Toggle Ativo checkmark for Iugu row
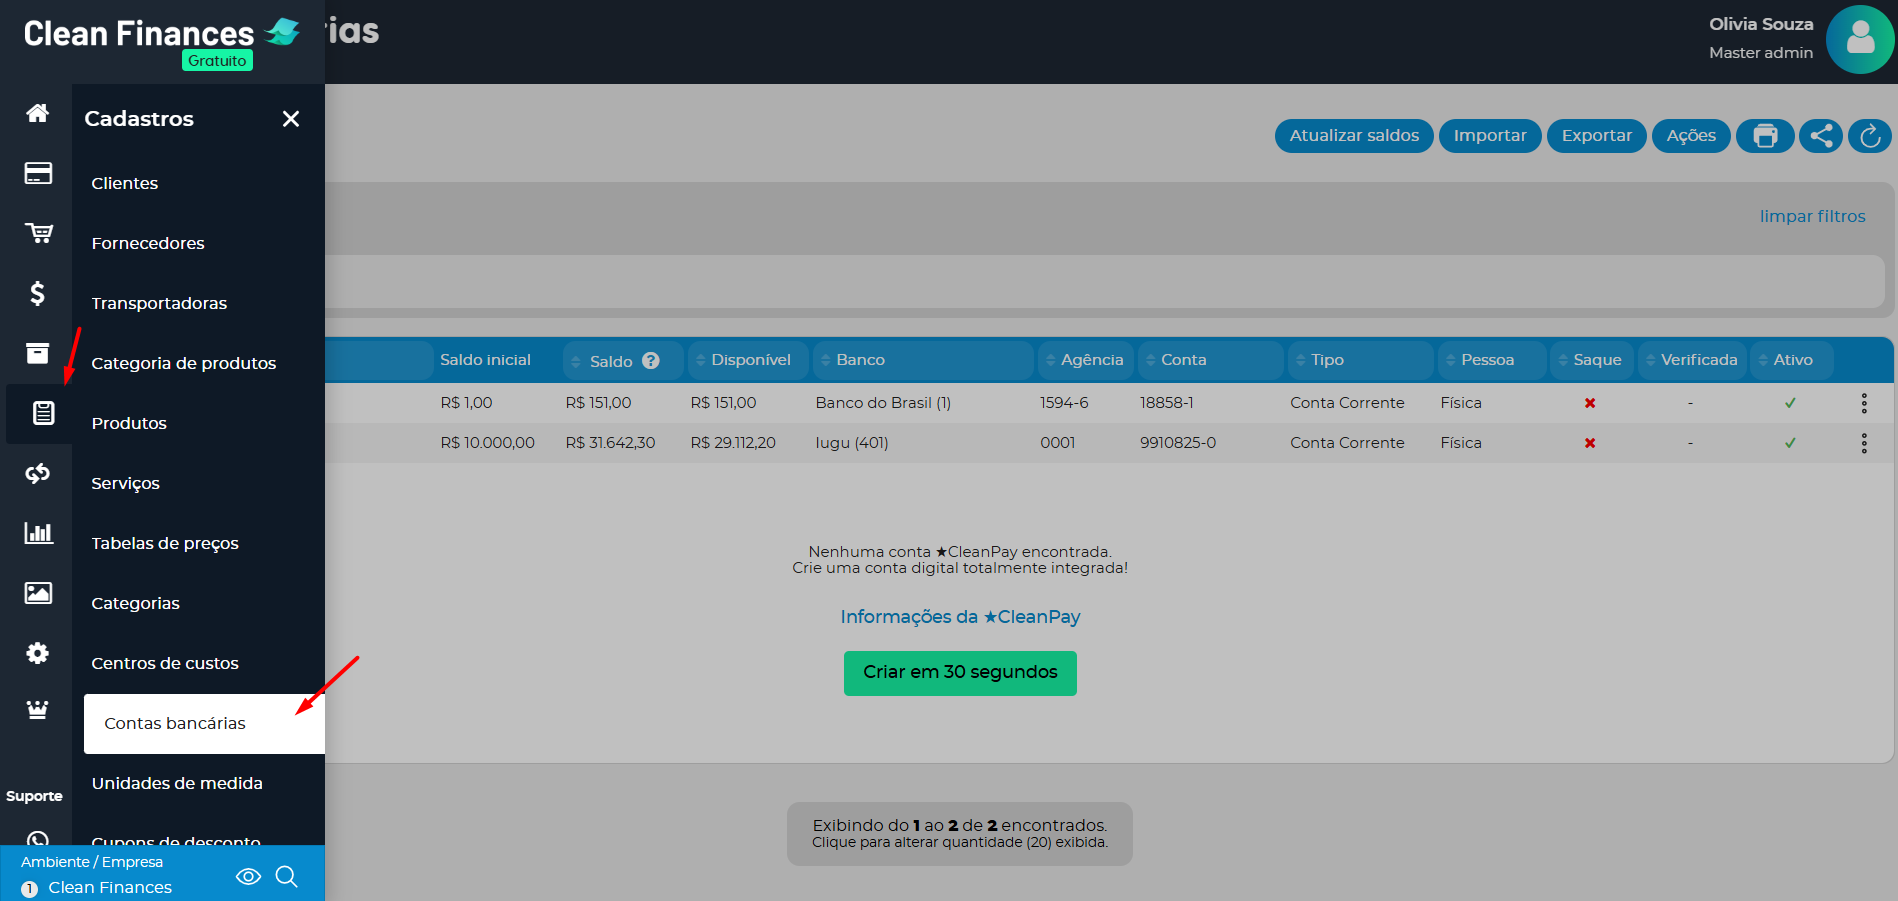 (1790, 443)
